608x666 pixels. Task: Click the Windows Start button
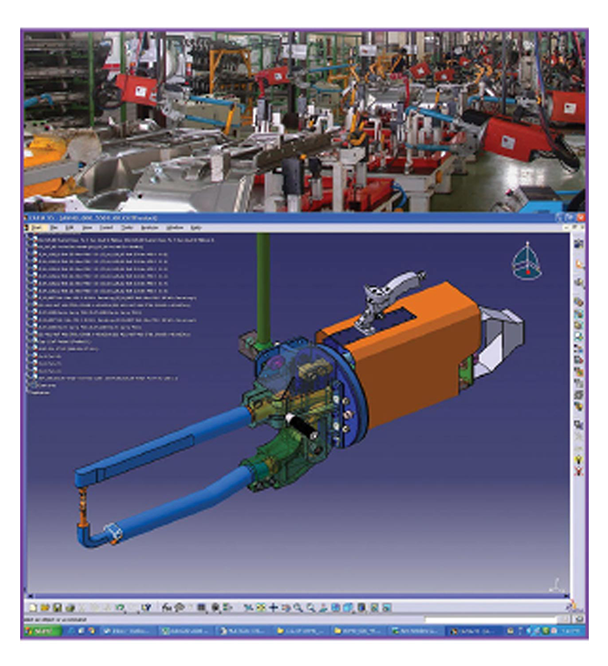[x=41, y=631]
